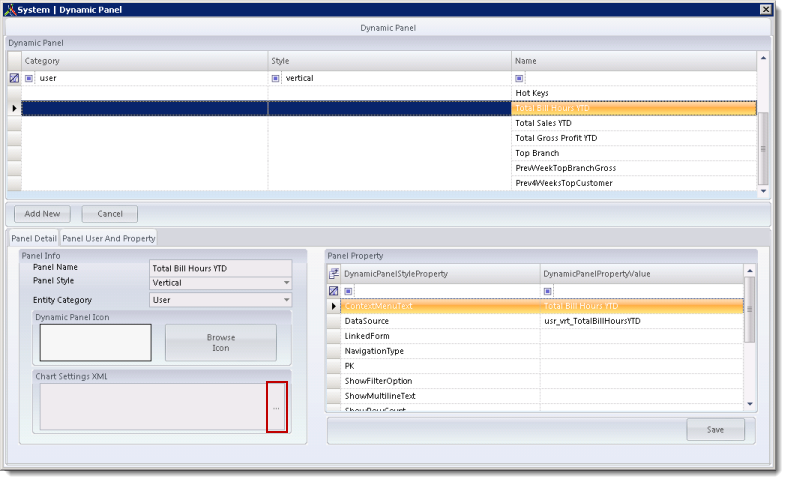787x482 pixels.
Task: Click DynamicPanelStyleProperty filter operator icon
Action: (x=349, y=290)
